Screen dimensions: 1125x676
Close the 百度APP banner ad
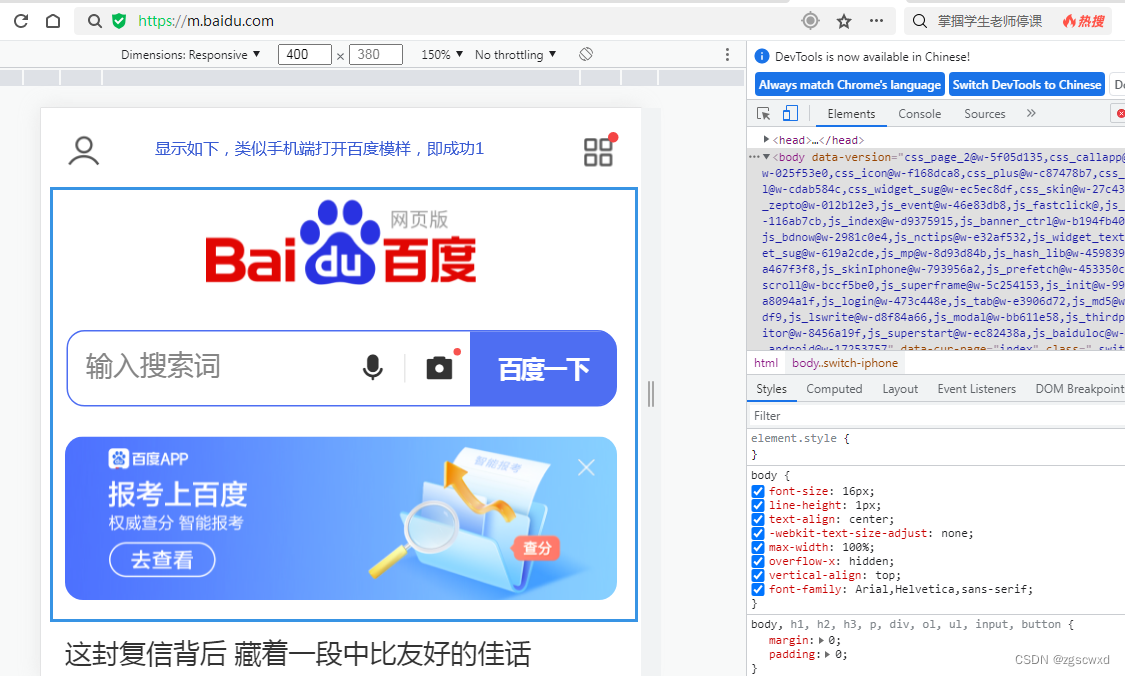click(586, 468)
